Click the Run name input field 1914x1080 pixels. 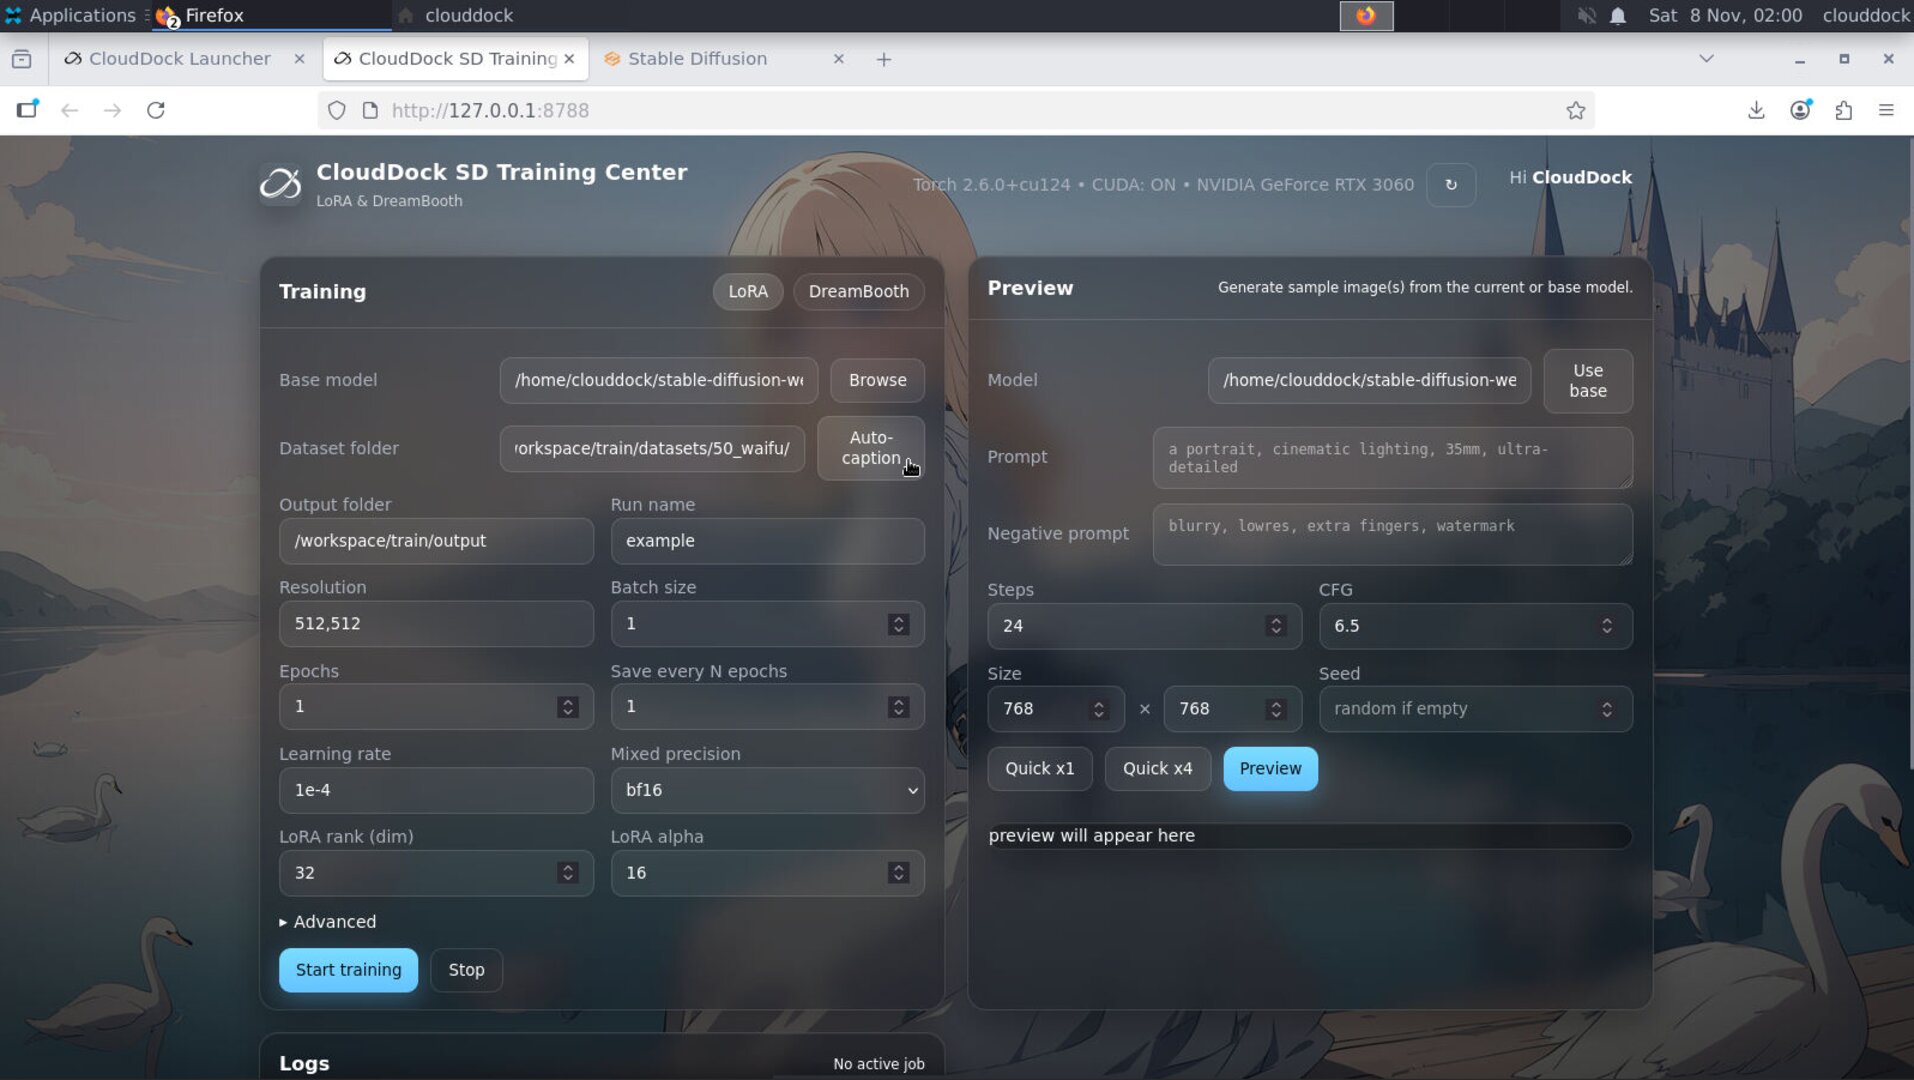click(766, 541)
